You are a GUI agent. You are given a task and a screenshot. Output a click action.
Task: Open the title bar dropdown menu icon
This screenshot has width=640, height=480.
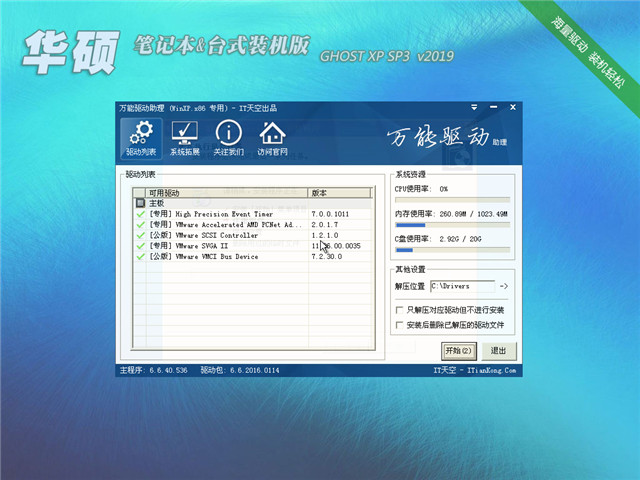click(x=474, y=107)
